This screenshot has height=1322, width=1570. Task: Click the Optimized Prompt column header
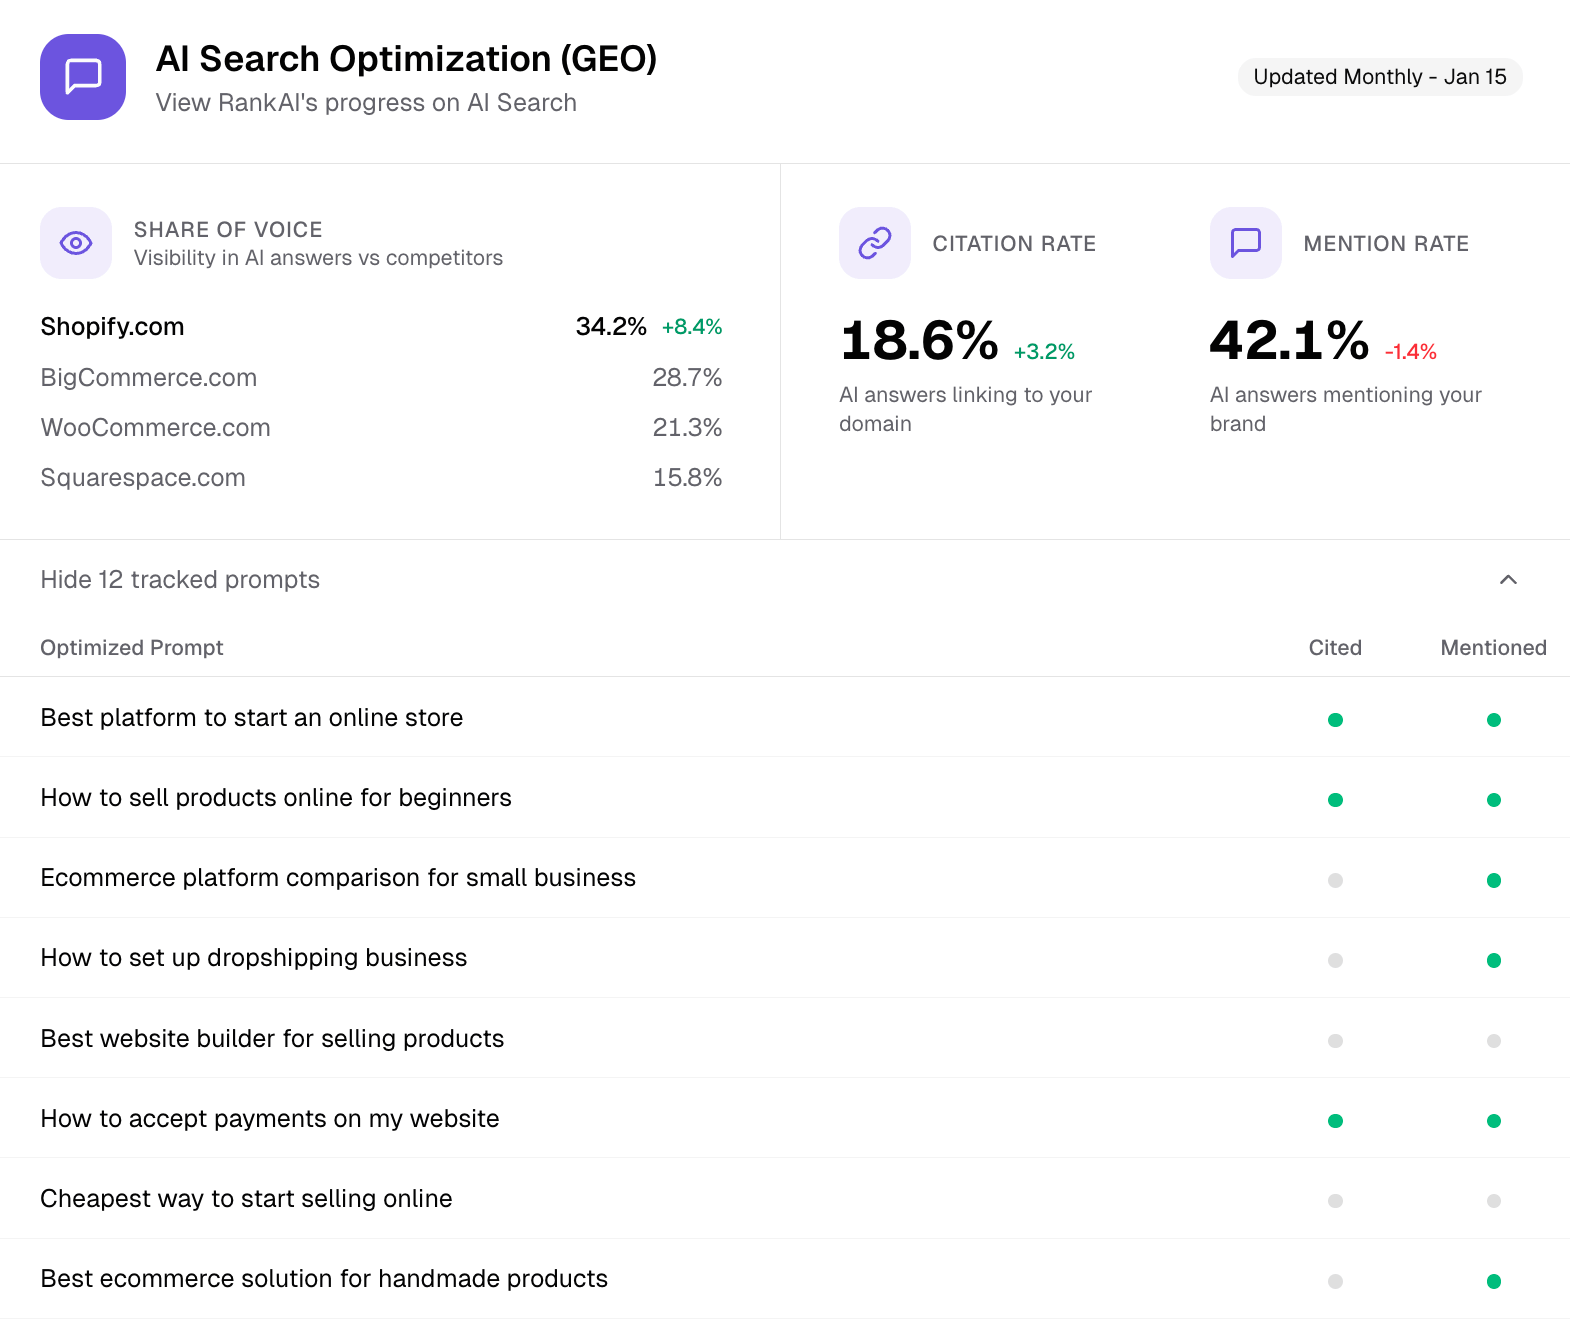(132, 648)
